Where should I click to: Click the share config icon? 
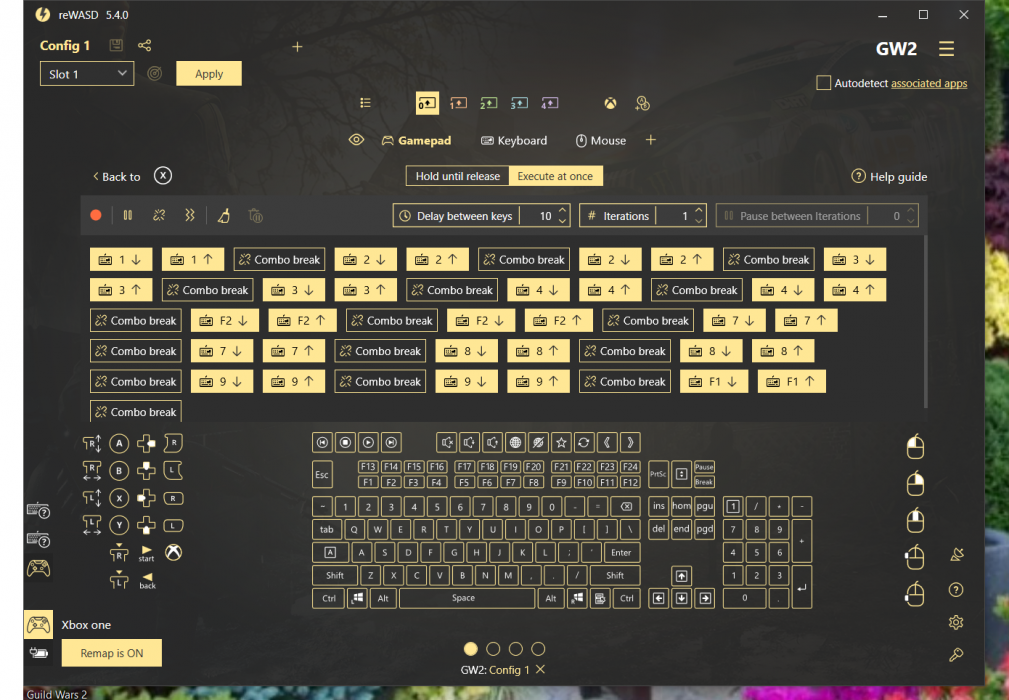[x=145, y=45]
